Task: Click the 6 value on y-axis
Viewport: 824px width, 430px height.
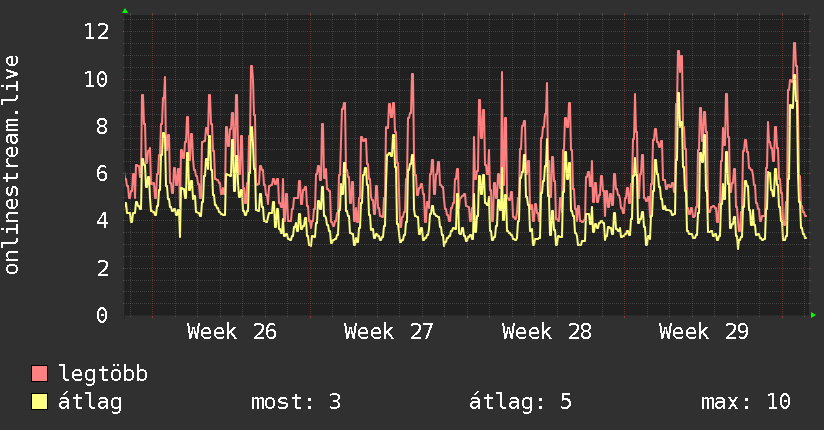Action: 102,173
